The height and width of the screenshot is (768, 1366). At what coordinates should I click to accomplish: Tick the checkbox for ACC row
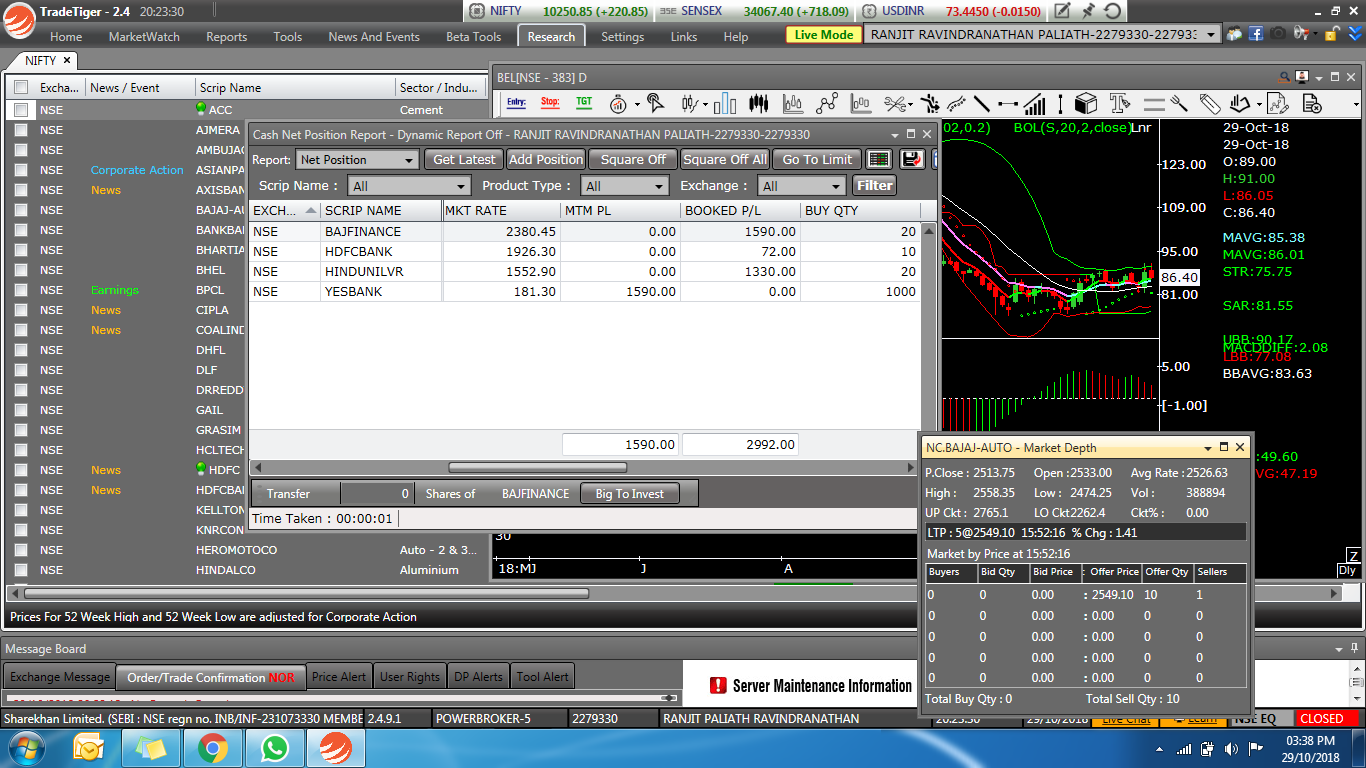(21, 110)
